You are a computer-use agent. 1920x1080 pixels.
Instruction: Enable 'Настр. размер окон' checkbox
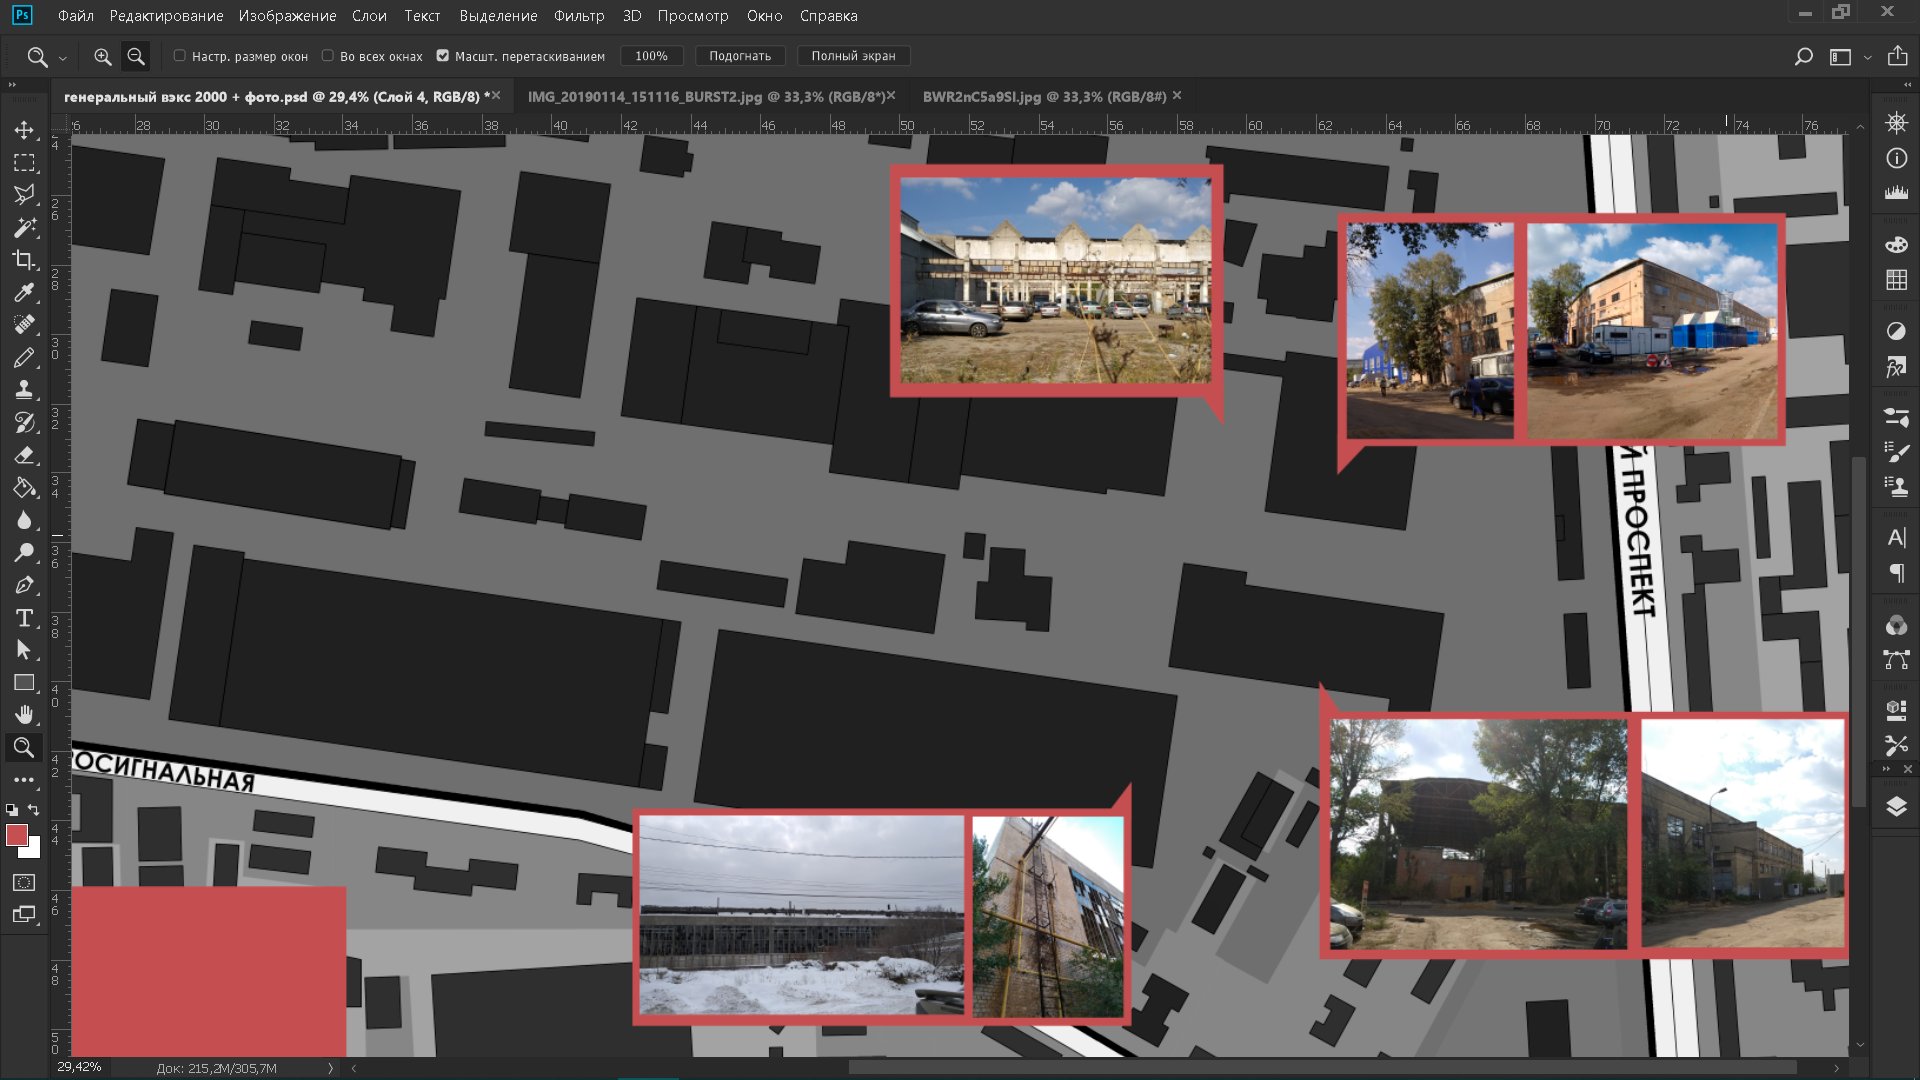(180, 56)
